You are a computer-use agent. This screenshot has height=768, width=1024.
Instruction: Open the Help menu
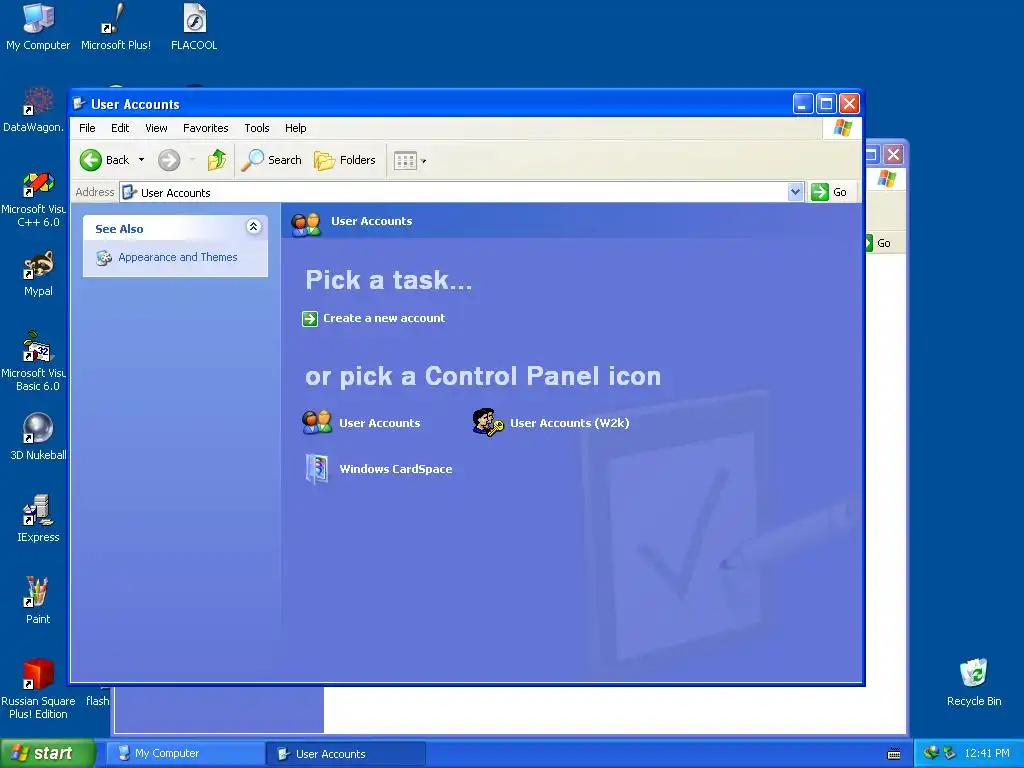[x=295, y=128]
